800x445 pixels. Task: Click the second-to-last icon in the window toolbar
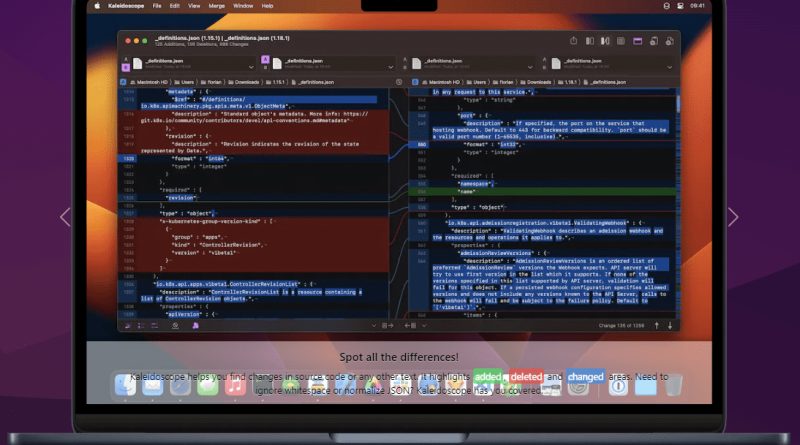click(654, 41)
